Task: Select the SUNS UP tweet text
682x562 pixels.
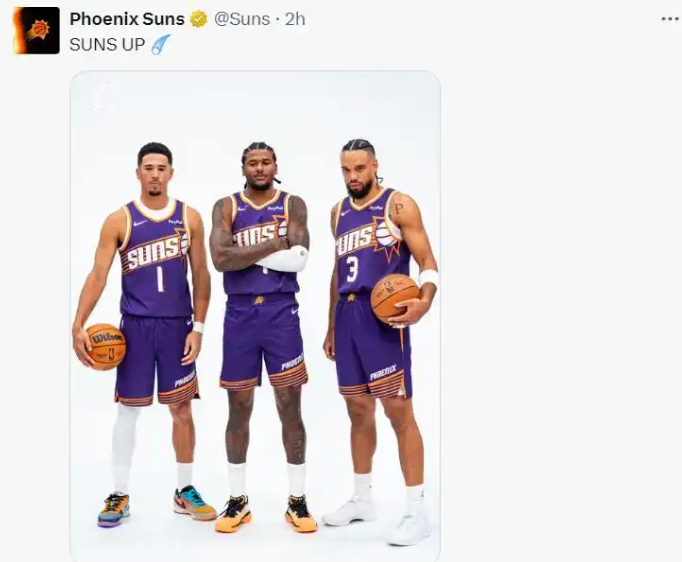Action: click(107, 44)
